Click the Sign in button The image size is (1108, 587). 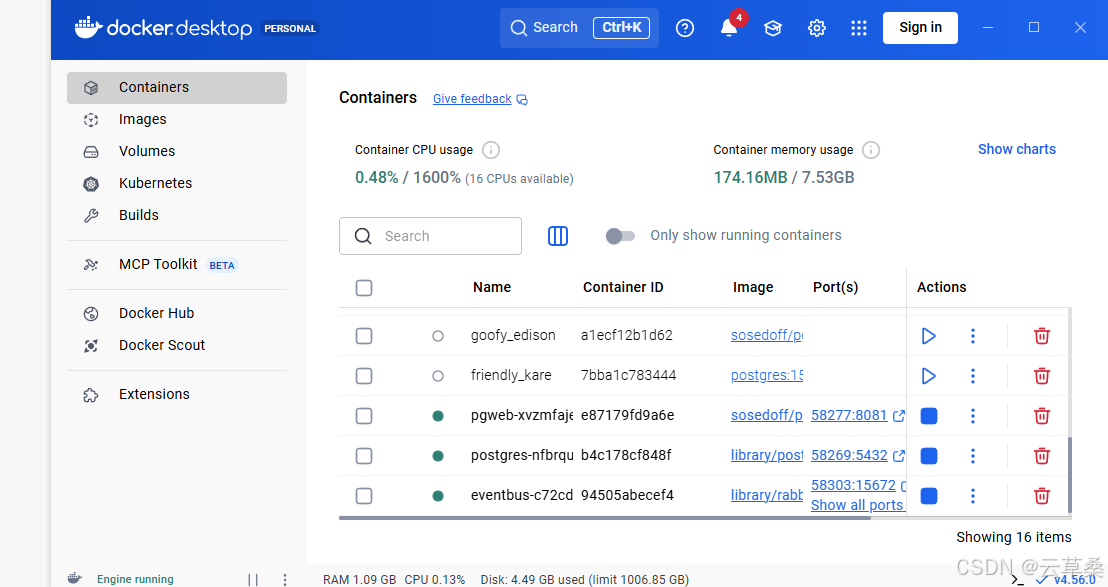pyautogui.click(x=920, y=28)
